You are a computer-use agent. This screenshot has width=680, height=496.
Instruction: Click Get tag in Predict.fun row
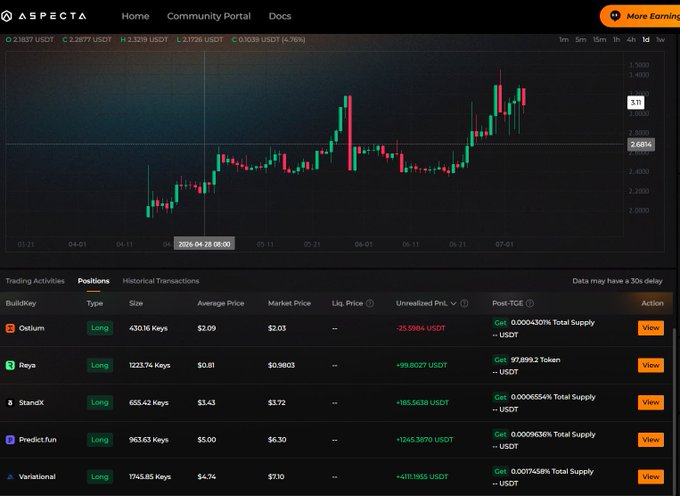pos(500,434)
